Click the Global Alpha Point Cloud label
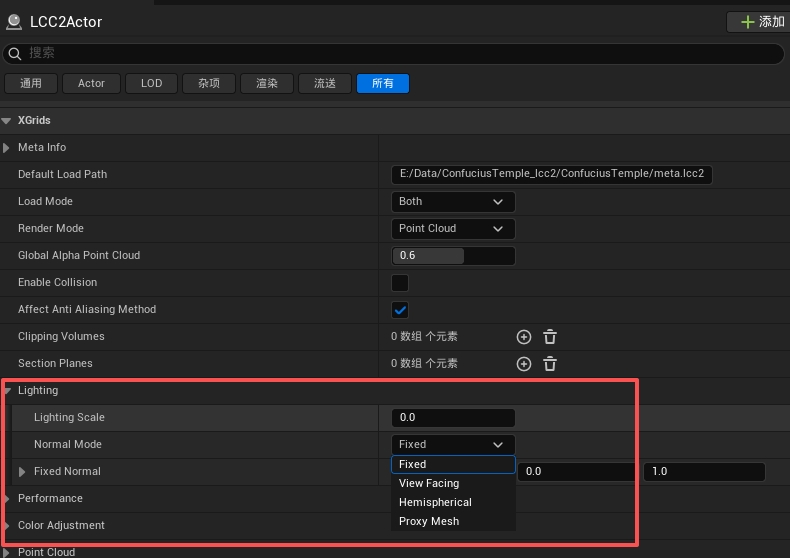790x558 pixels. pos(79,256)
